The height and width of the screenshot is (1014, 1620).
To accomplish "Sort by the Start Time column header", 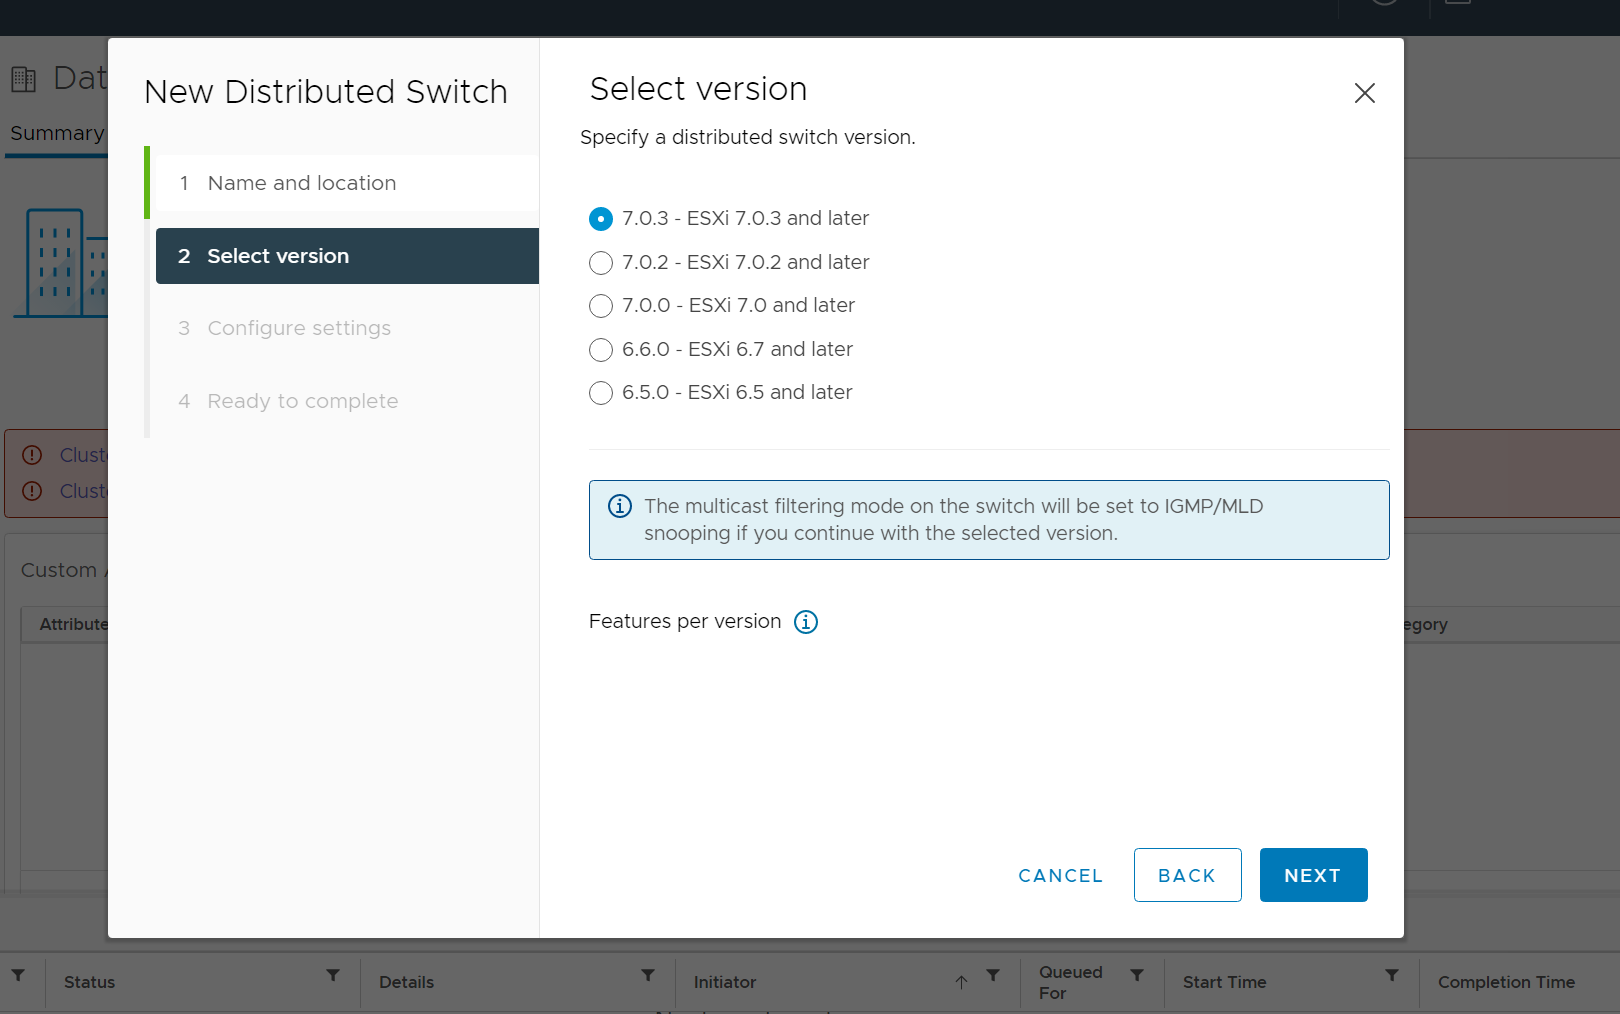I will (x=1224, y=982).
